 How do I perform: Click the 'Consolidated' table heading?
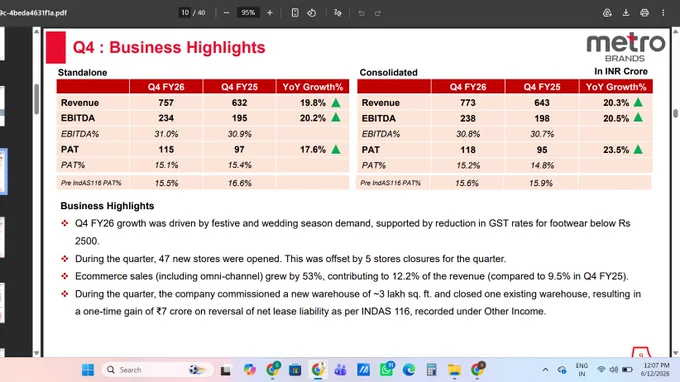389,72
